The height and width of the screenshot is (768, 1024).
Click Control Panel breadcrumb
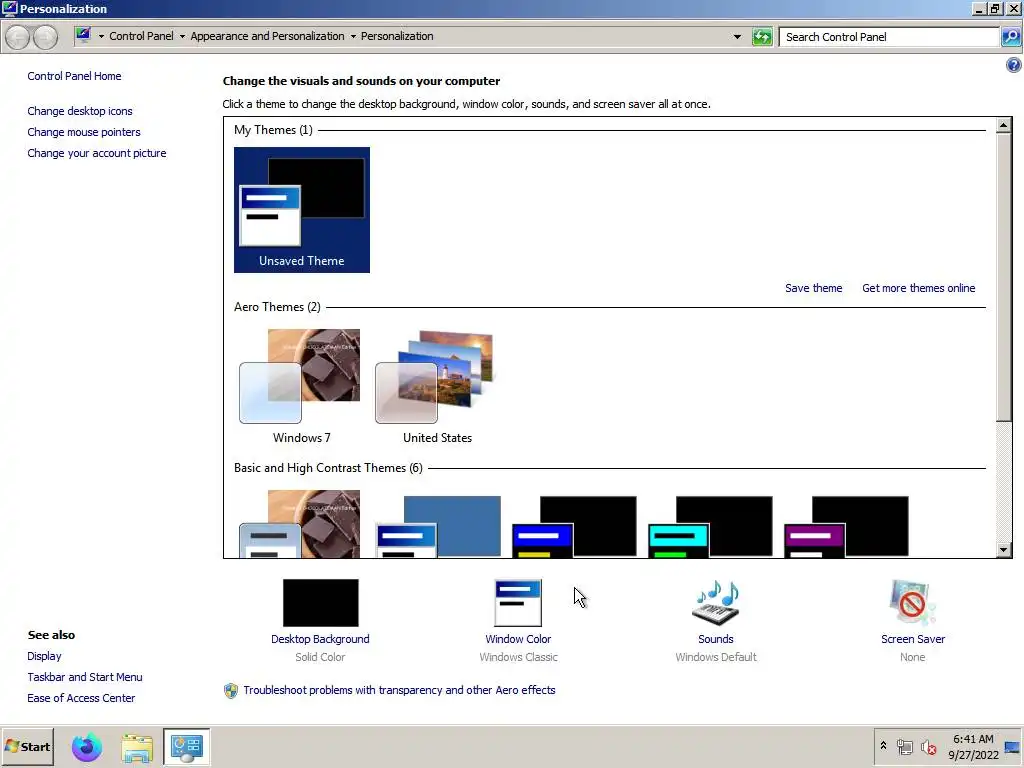coord(141,36)
